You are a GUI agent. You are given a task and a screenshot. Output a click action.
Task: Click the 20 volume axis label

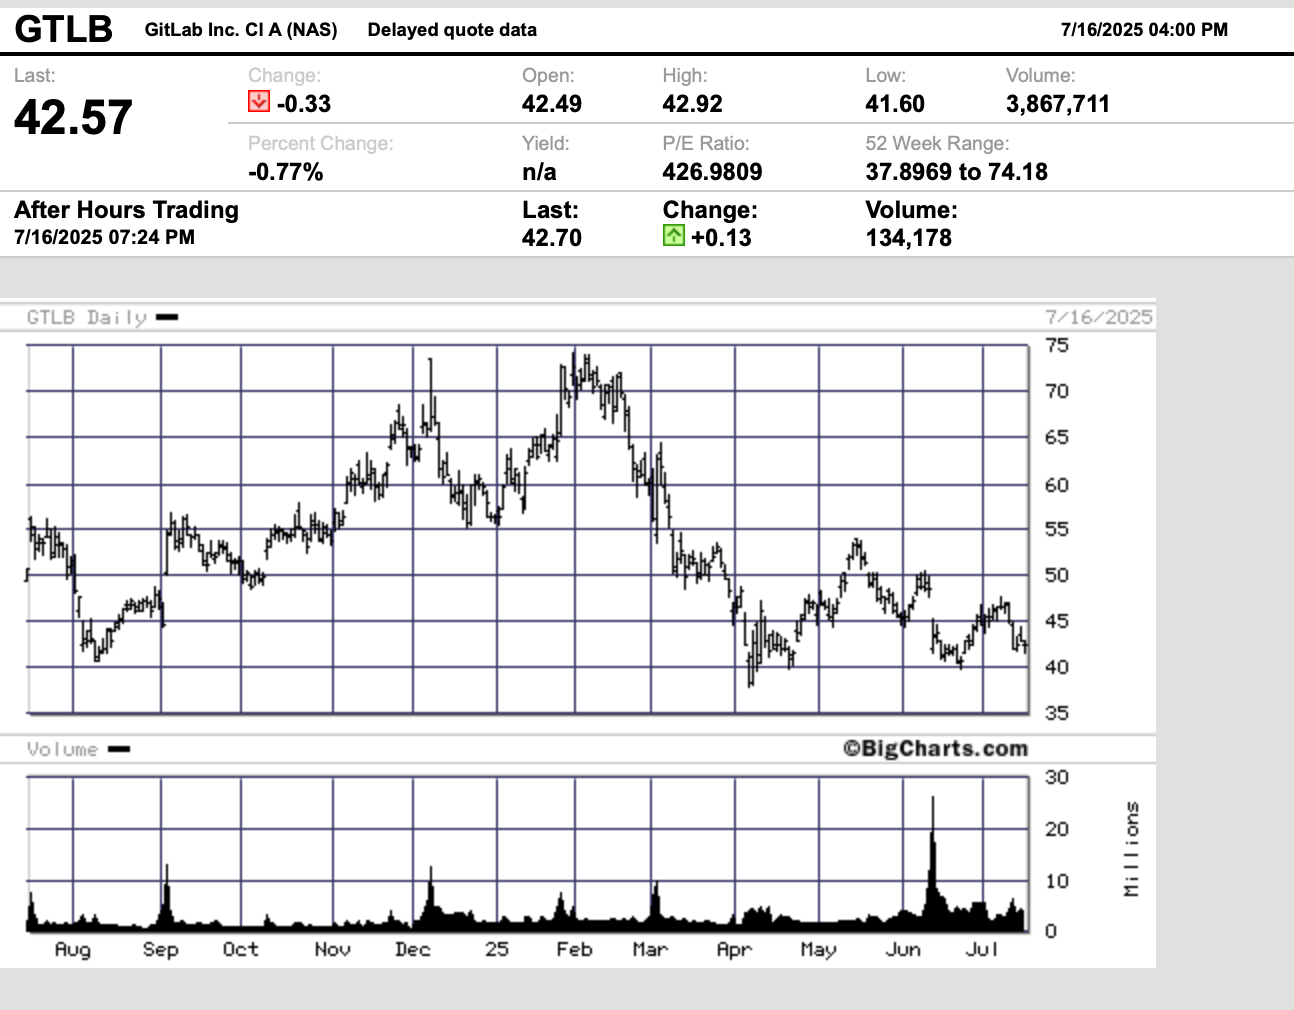1057,829
